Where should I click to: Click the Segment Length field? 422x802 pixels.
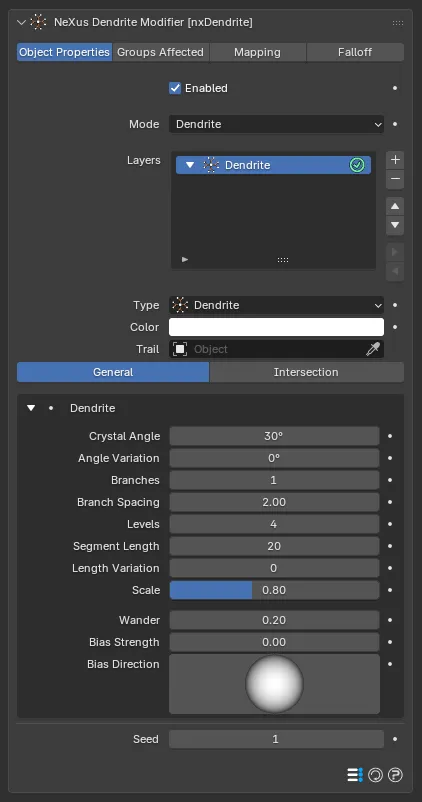(x=274, y=546)
